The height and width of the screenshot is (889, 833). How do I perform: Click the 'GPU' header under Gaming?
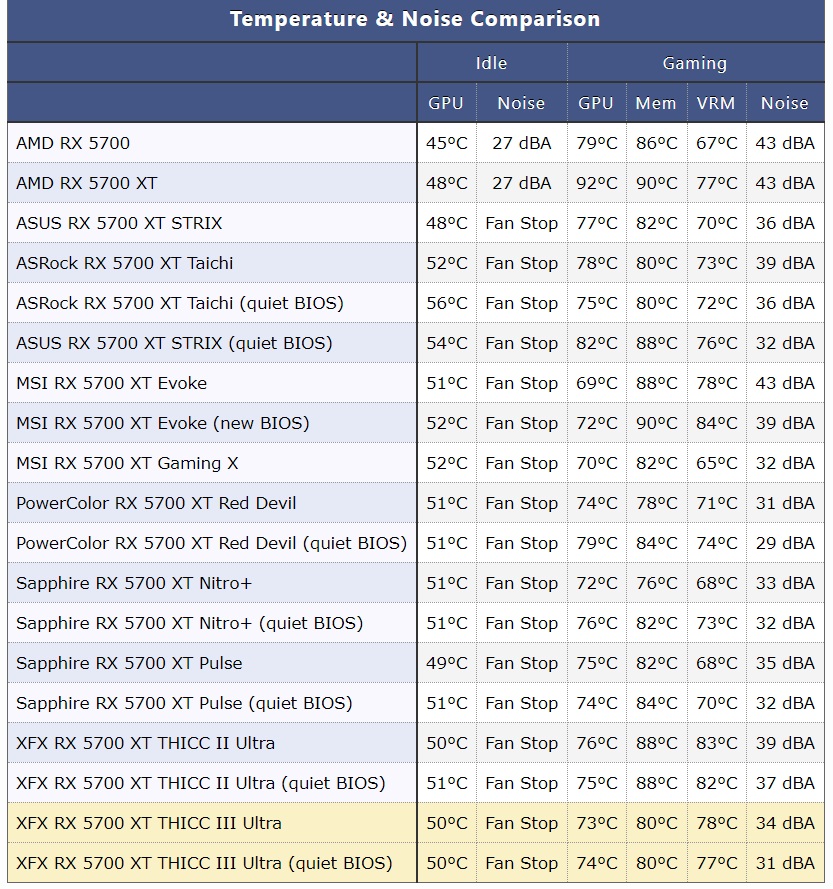click(595, 103)
